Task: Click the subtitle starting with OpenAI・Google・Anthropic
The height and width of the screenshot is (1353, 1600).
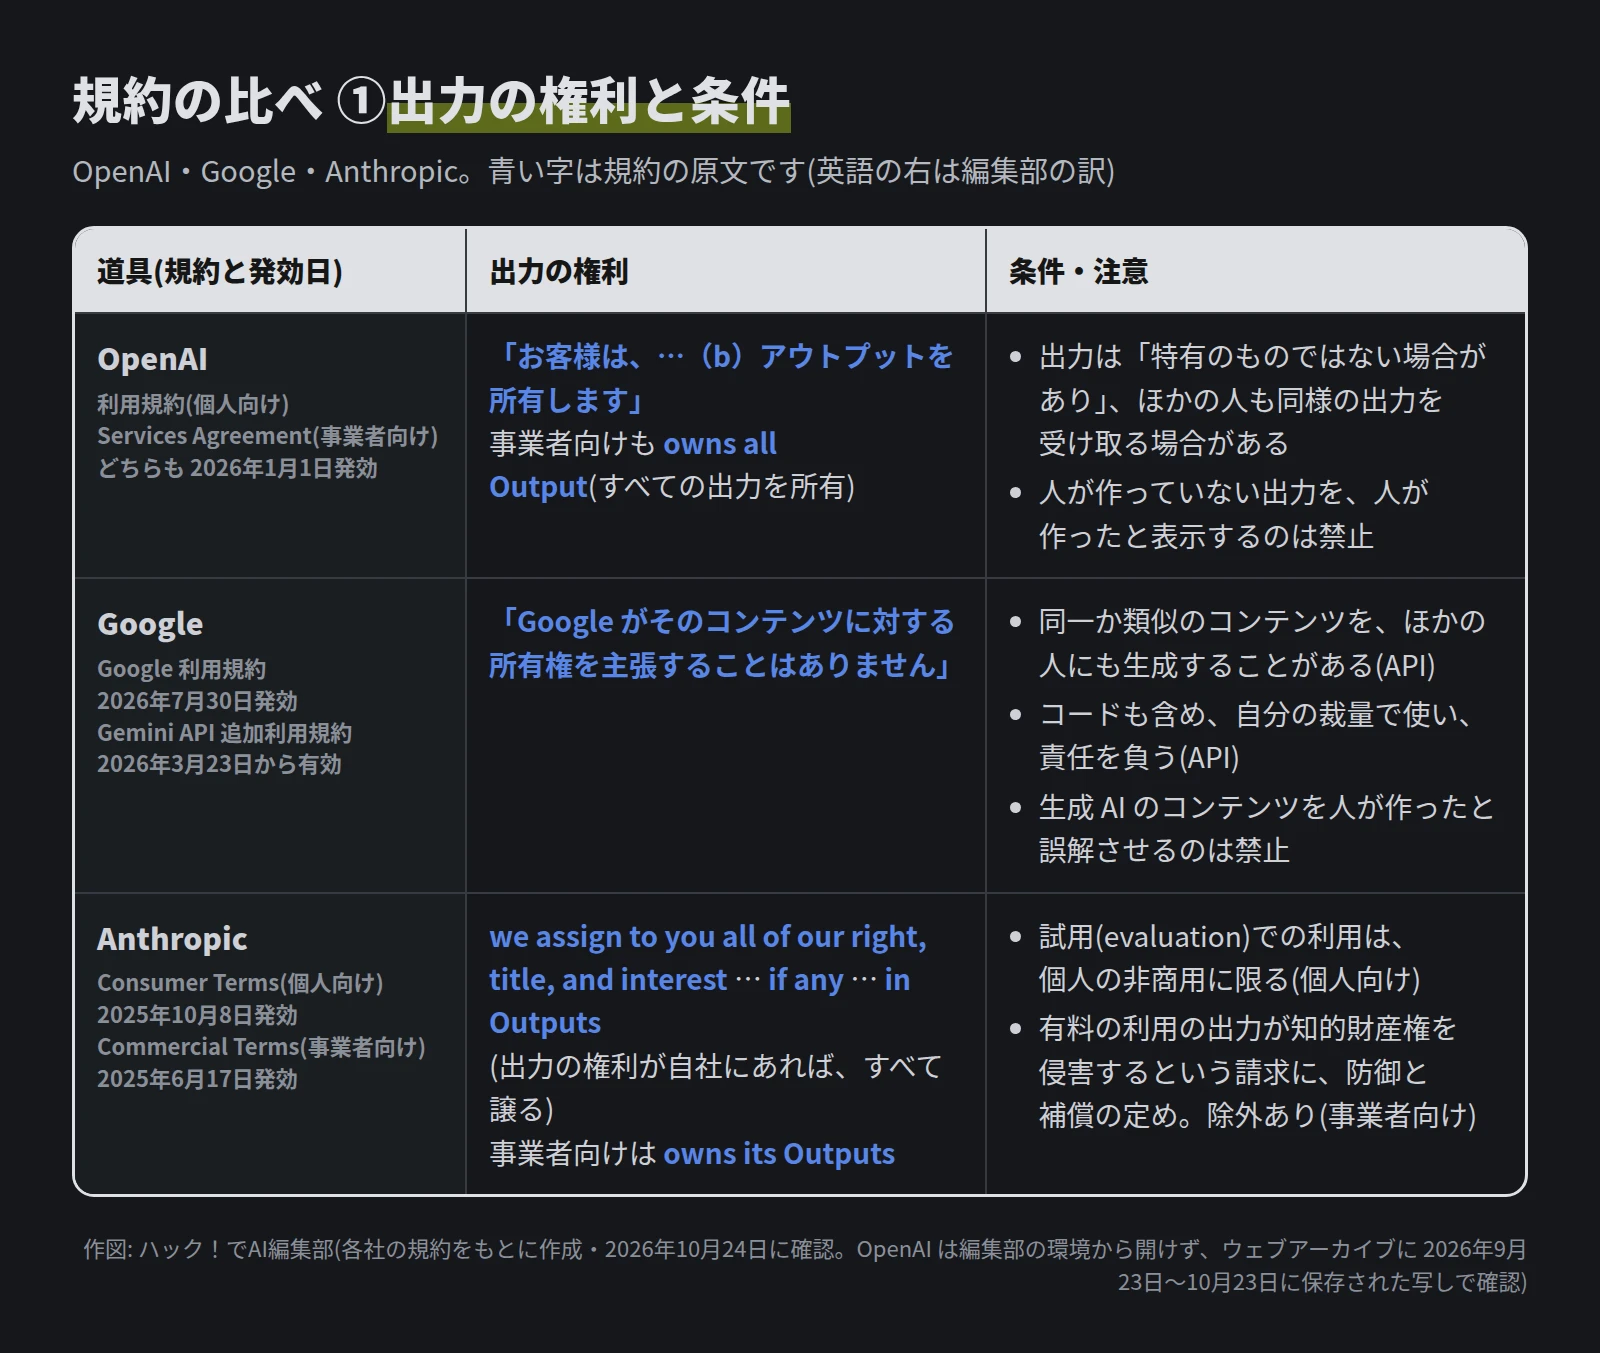Action: pyautogui.click(x=593, y=171)
